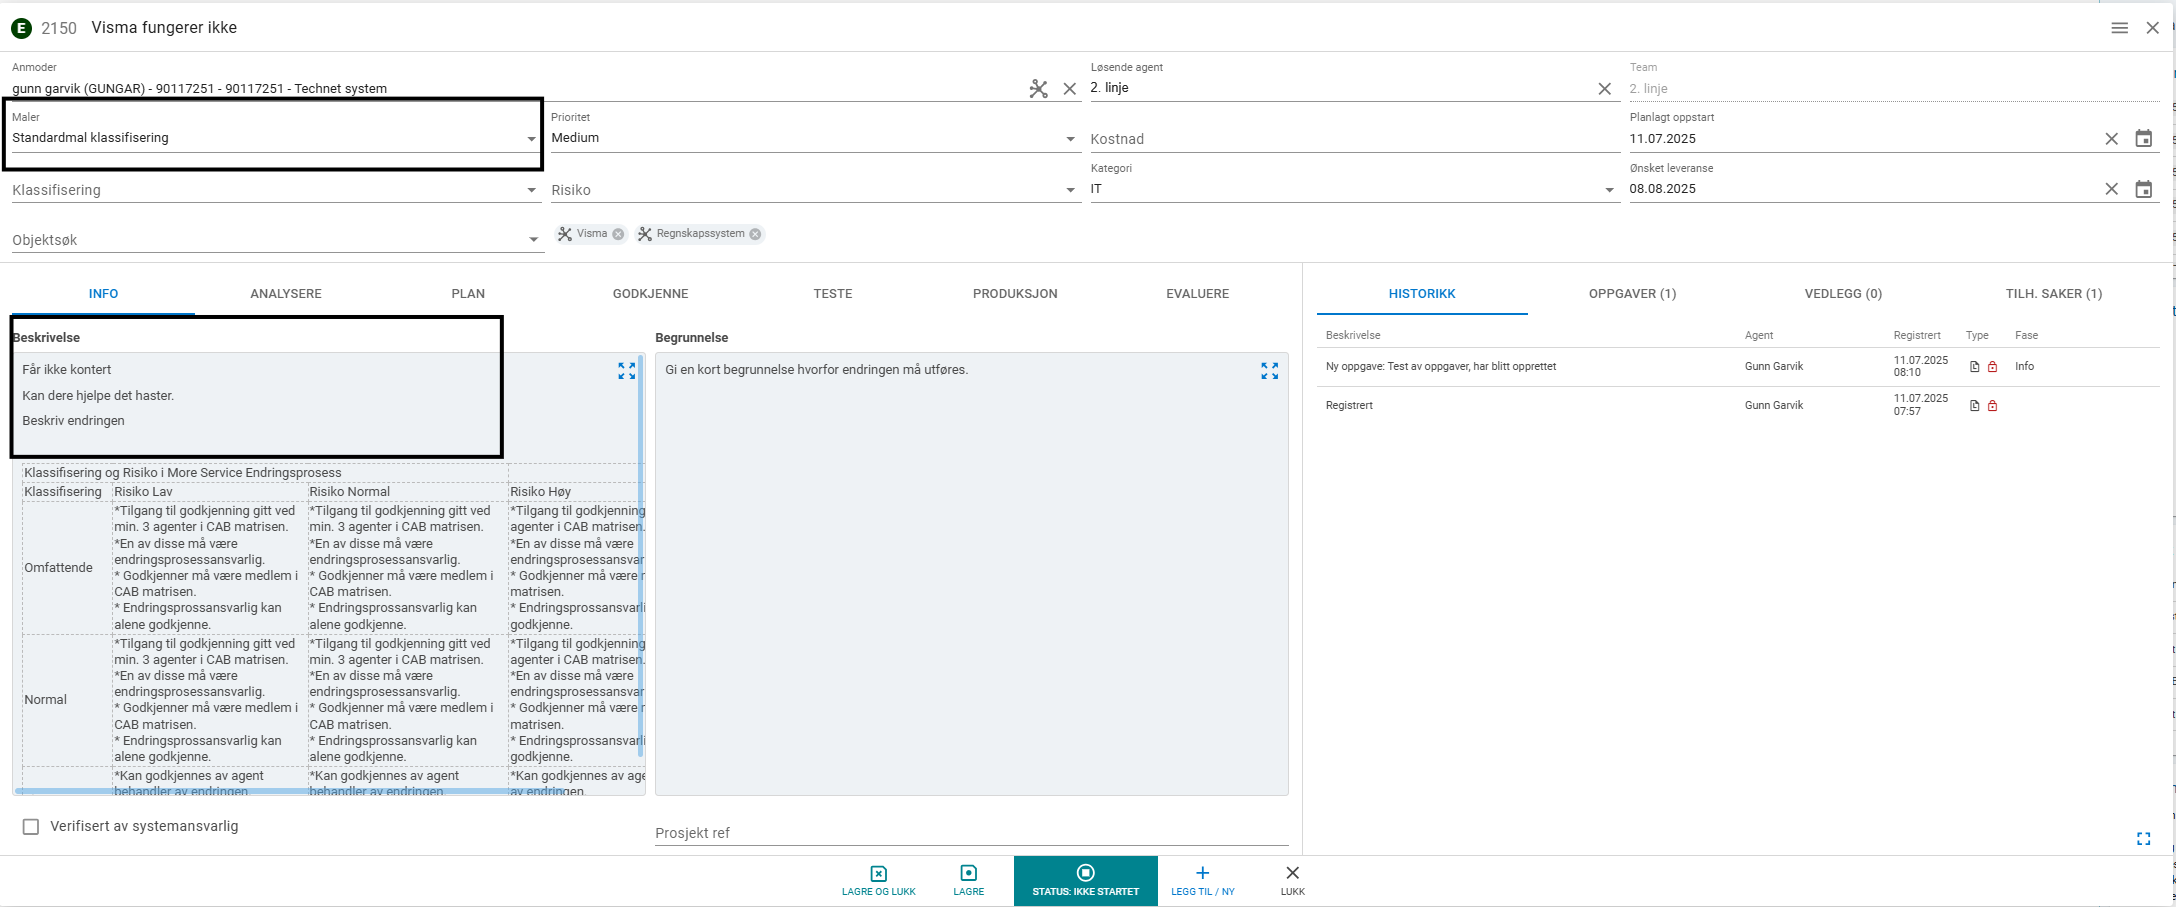
Task: Click Lagre og lukk button
Action: [879, 881]
